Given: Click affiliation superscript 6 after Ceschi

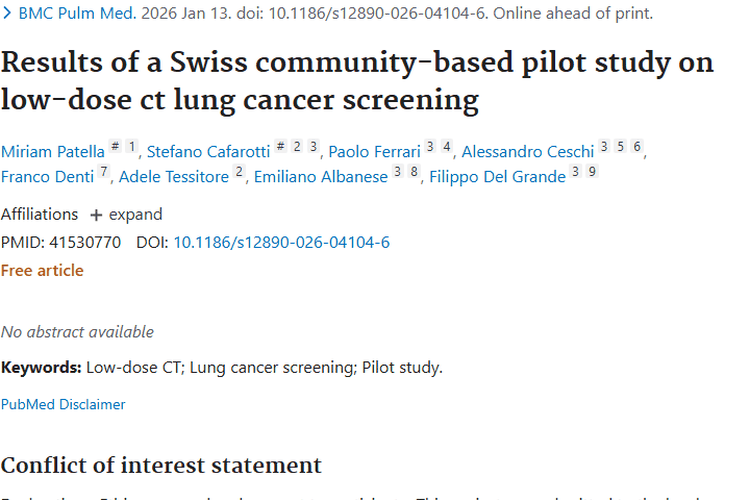Looking at the screenshot, I should 637,148.
